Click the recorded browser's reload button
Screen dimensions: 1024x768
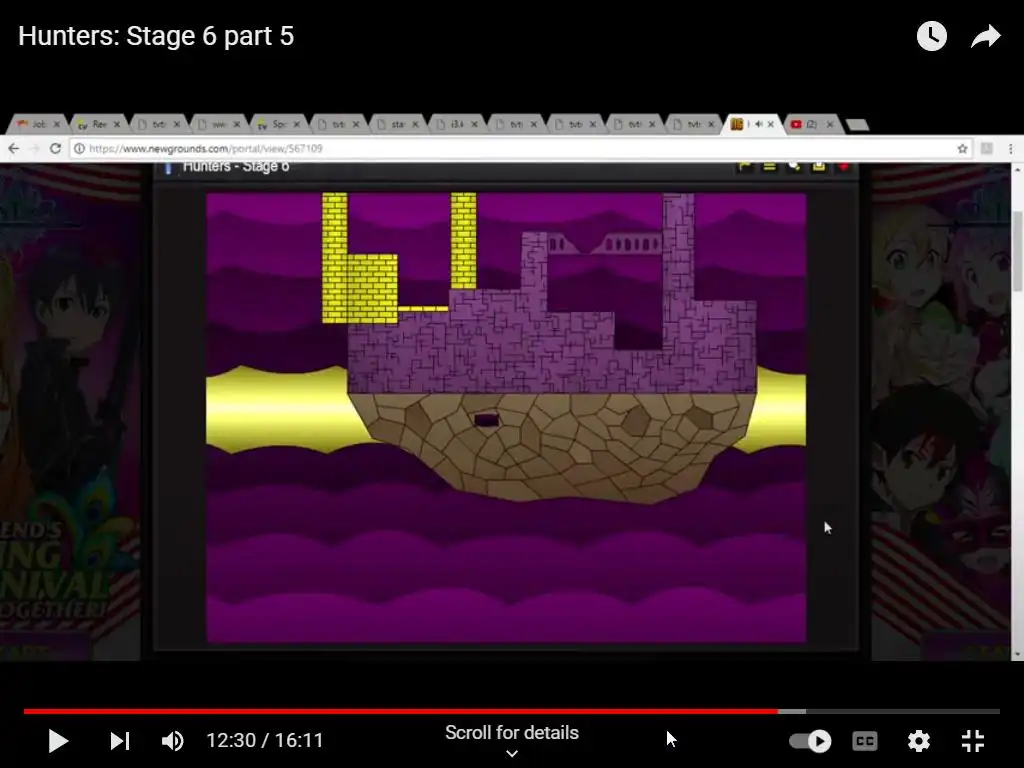[56, 149]
